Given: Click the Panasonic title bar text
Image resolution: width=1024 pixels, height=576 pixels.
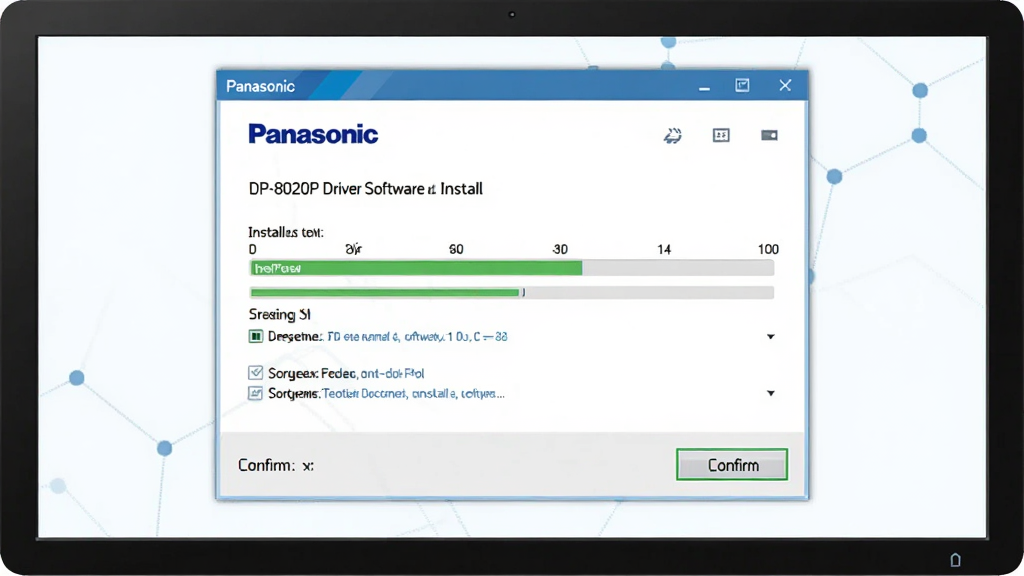Looking at the screenshot, I should 260,86.
